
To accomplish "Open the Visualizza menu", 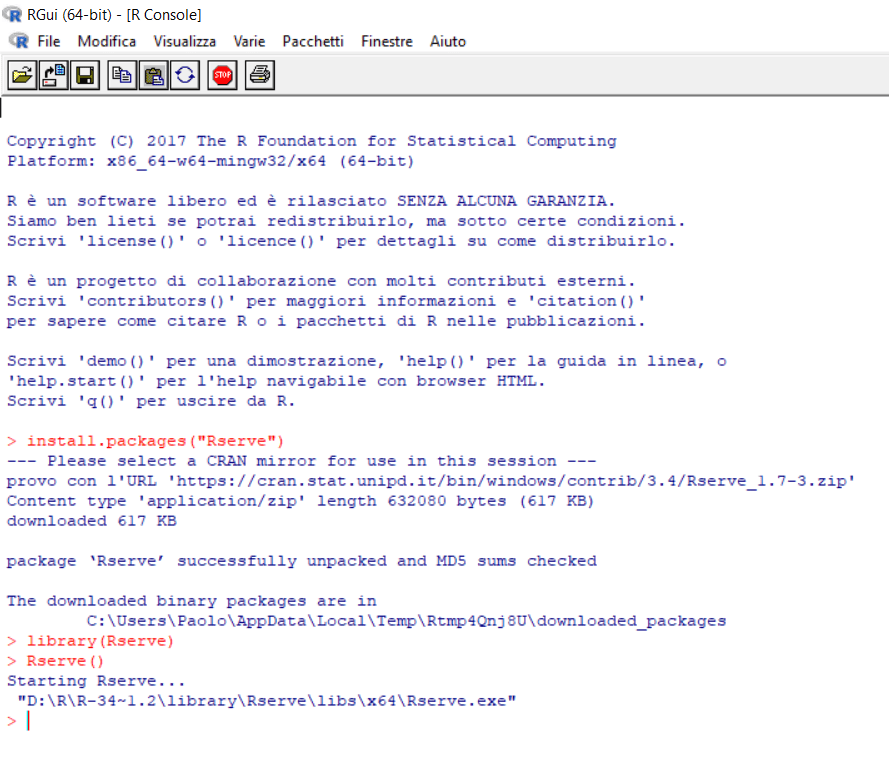I will [x=184, y=41].
